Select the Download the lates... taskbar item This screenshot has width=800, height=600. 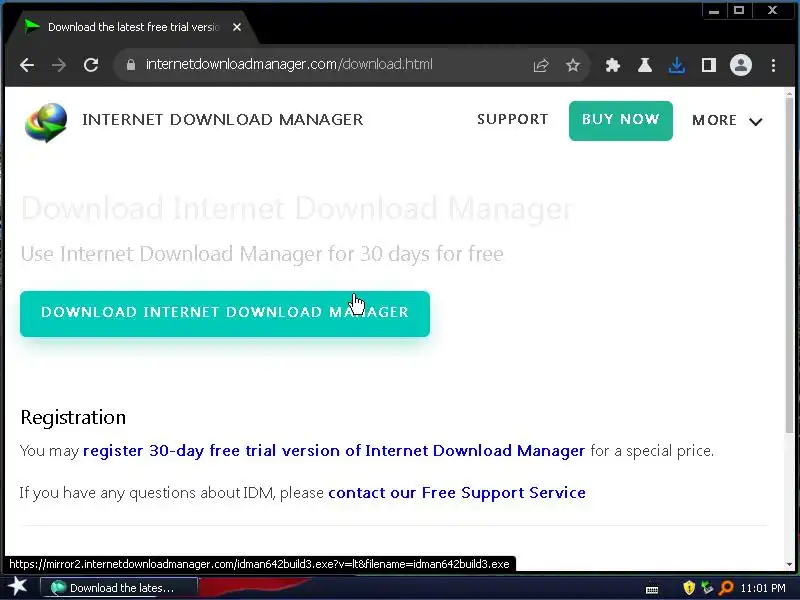pos(118,588)
